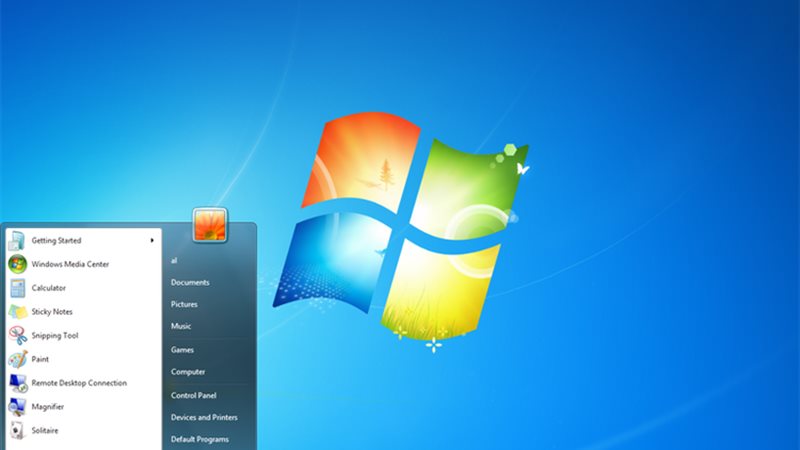The width and height of the screenshot is (800, 450).
Task: Launch Windows Media Center icon
Action: 17,264
